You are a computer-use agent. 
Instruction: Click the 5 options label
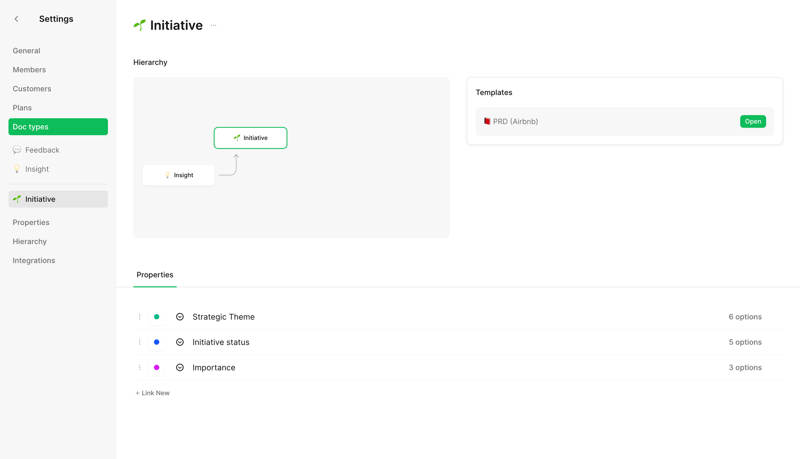[745, 342]
